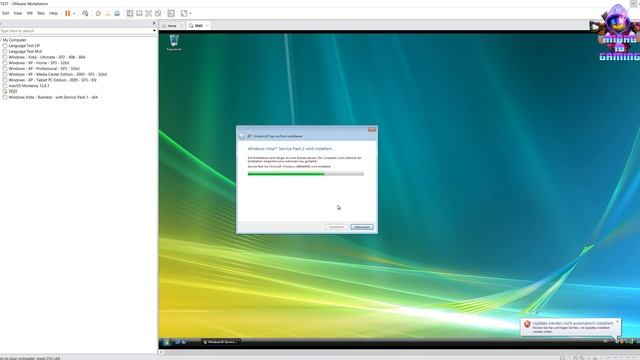640x360 pixels.
Task: Click the red security shield in balloon
Action: [527, 324]
